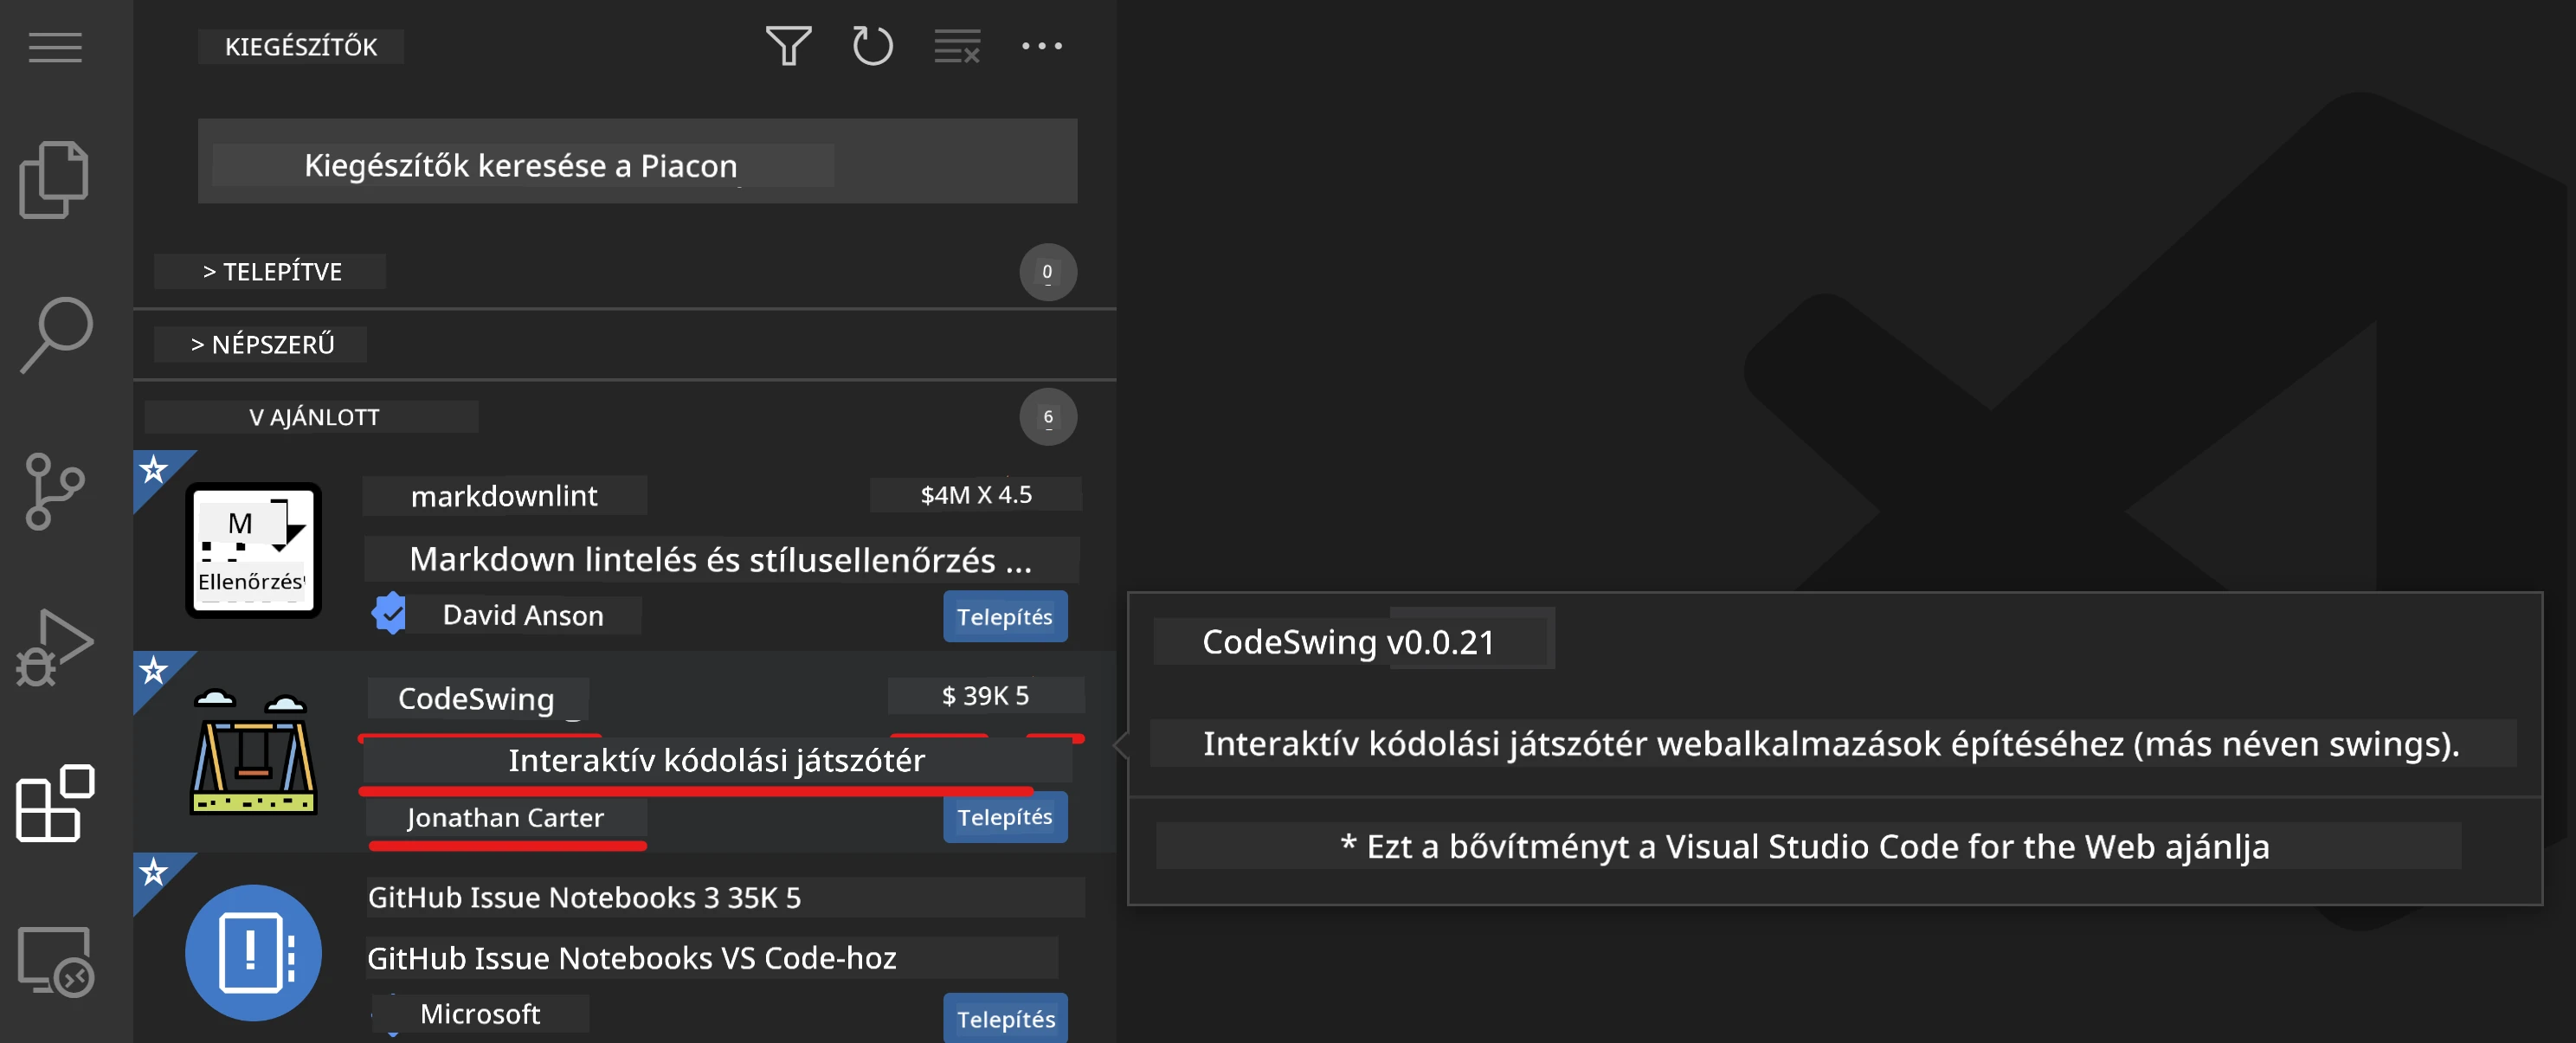The width and height of the screenshot is (2576, 1043).
Task: Open the Explorer files view
Action: [54, 180]
